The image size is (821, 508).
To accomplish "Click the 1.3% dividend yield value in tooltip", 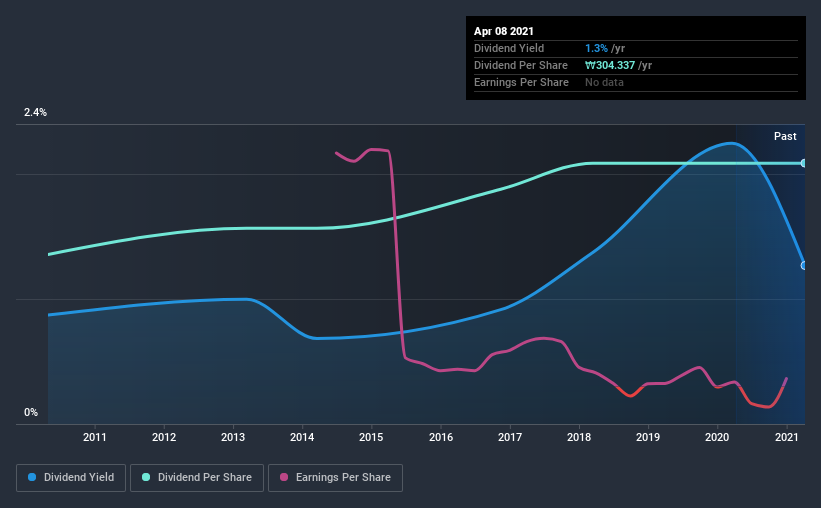I will click(596, 48).
